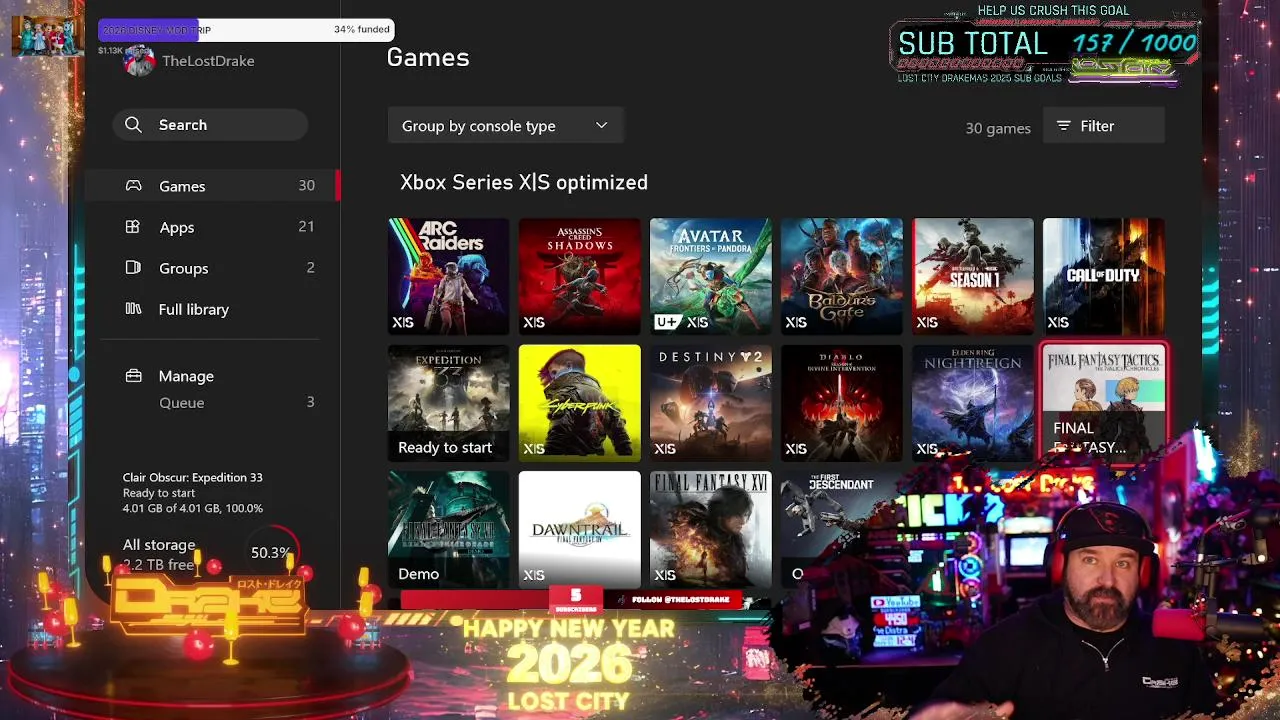Click the X|S badge on Final Fantasy XVI

665,575
